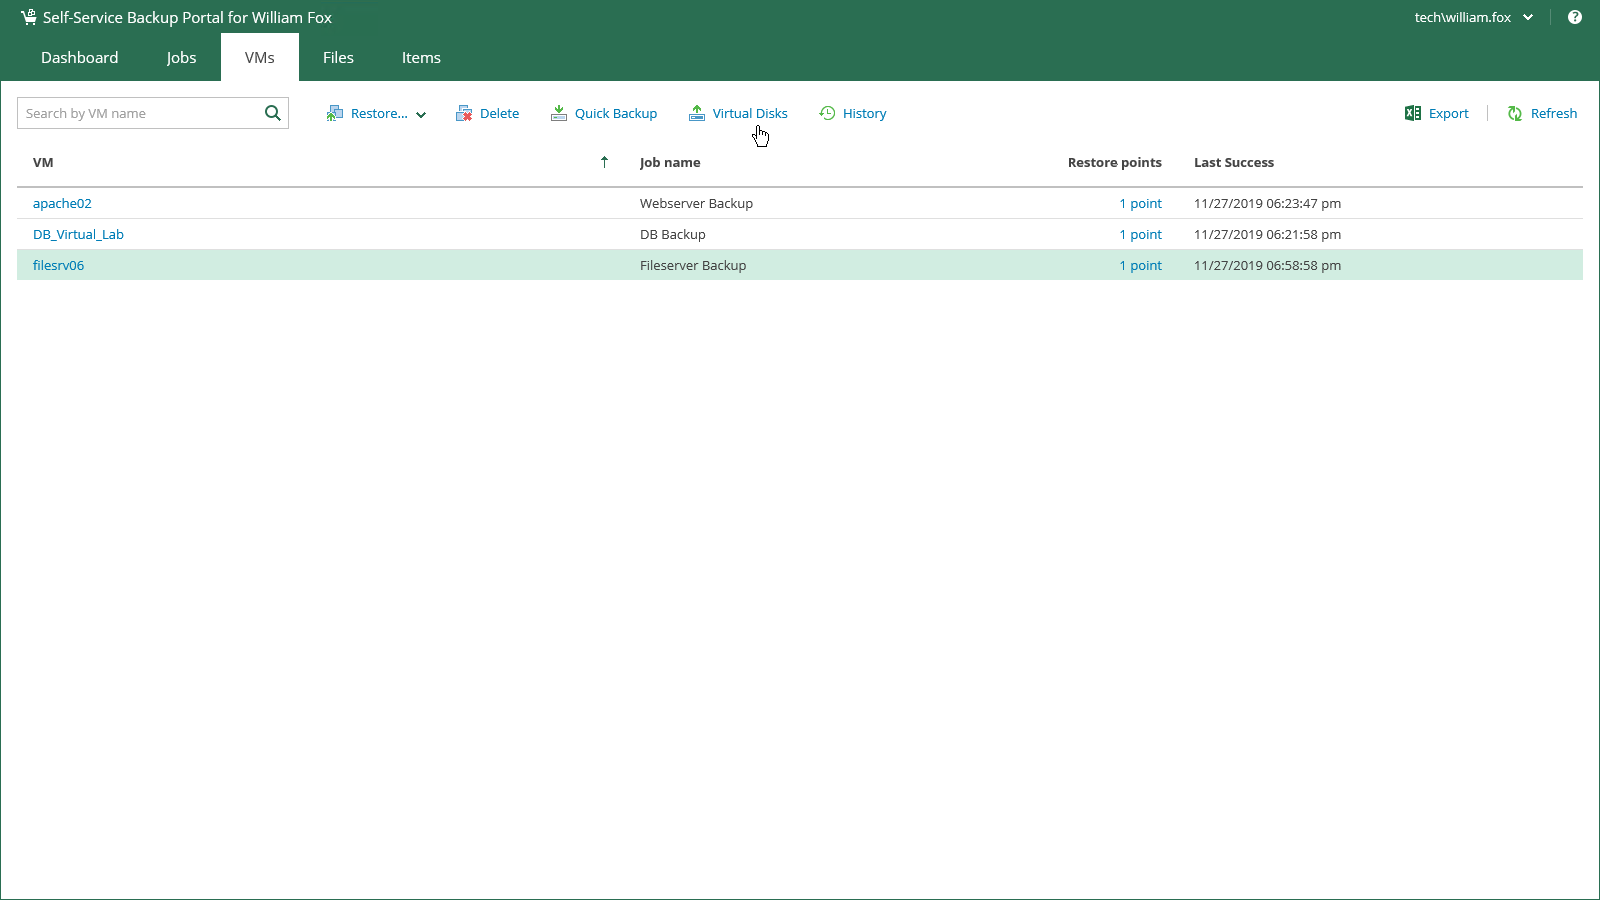Click the search magnifier icon
Viewport: 1600px width, 900px height.
[x=272, y=113]
